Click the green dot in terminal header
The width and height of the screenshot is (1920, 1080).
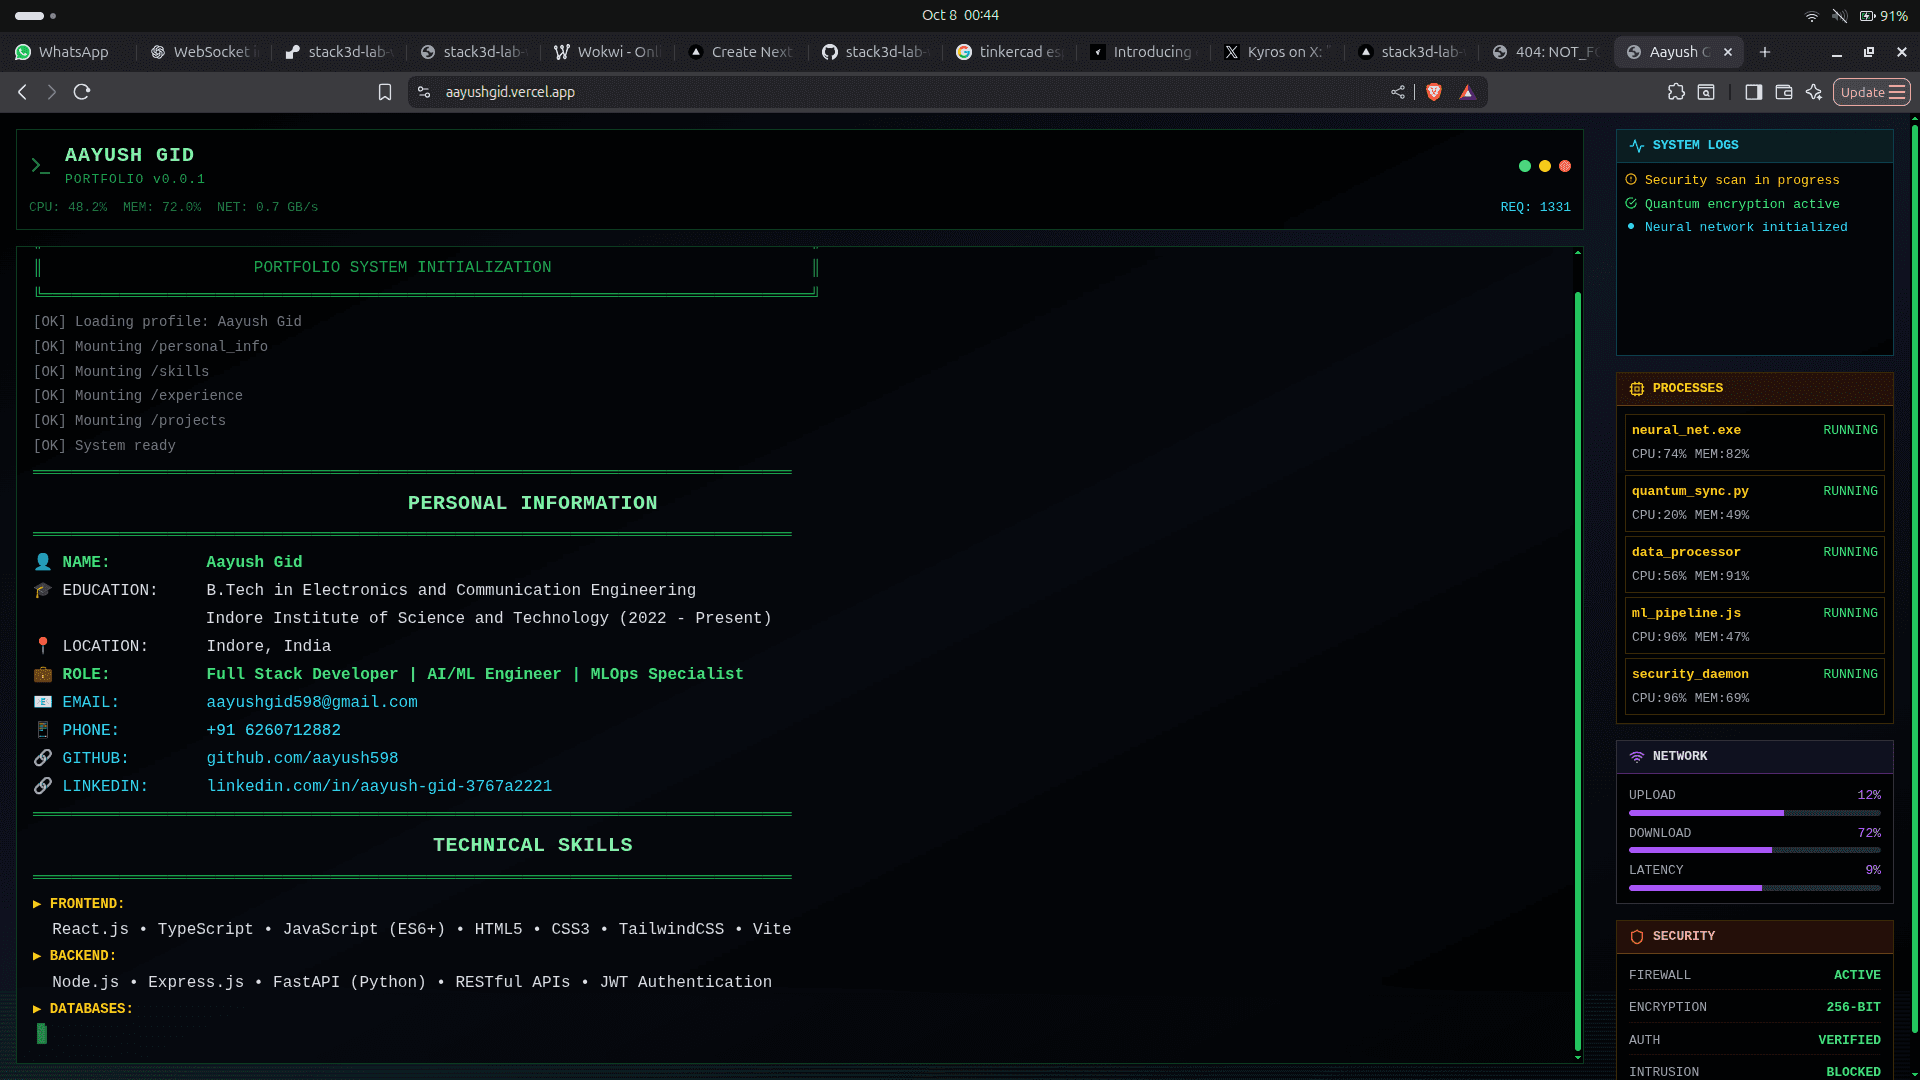[x=1525, y=166]
